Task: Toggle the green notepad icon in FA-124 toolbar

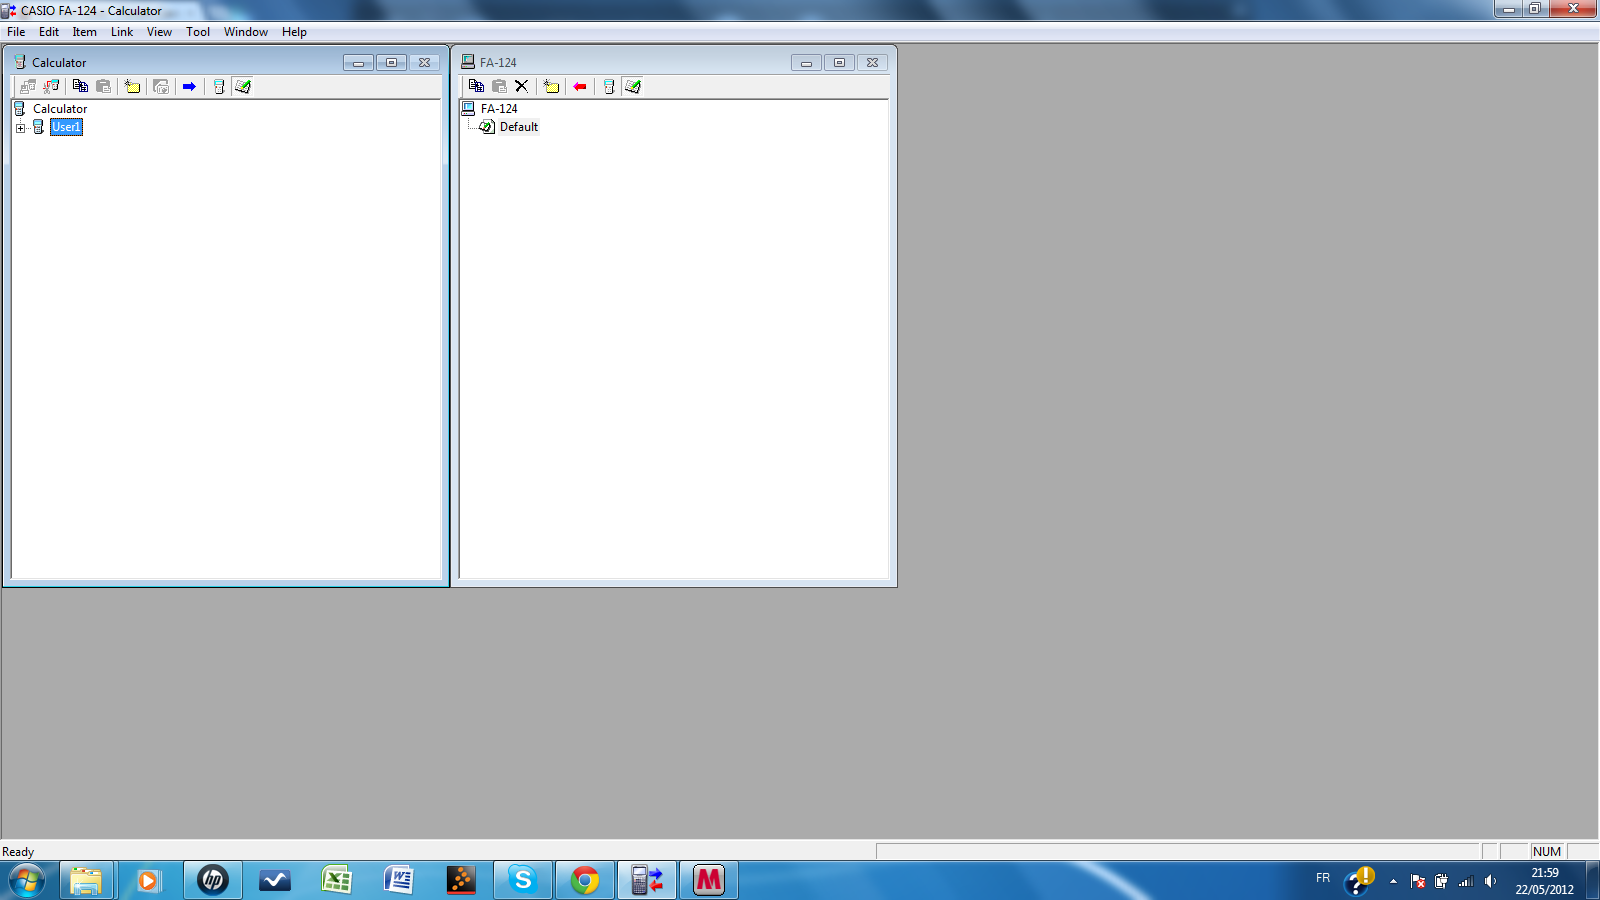Action: pos(633,87)
